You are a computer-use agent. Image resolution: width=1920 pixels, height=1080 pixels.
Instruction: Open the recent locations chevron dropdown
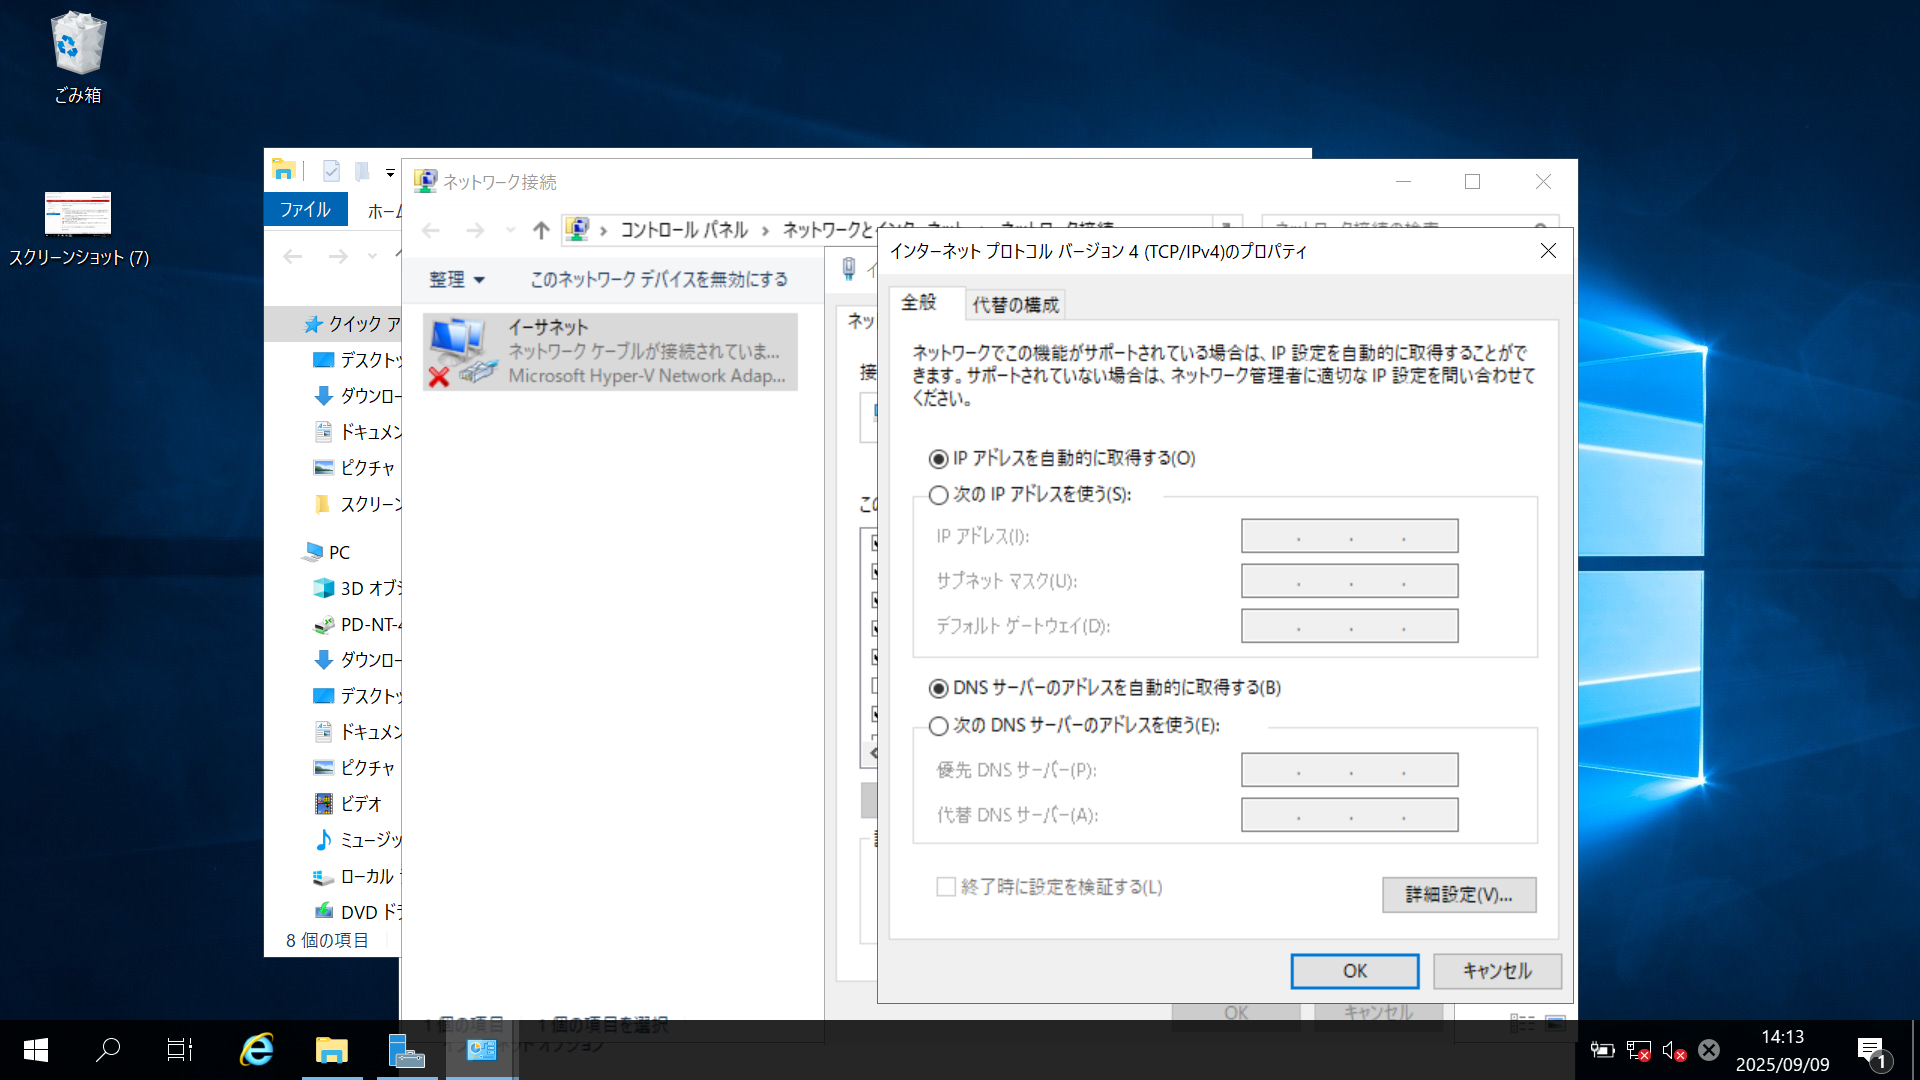510,229
